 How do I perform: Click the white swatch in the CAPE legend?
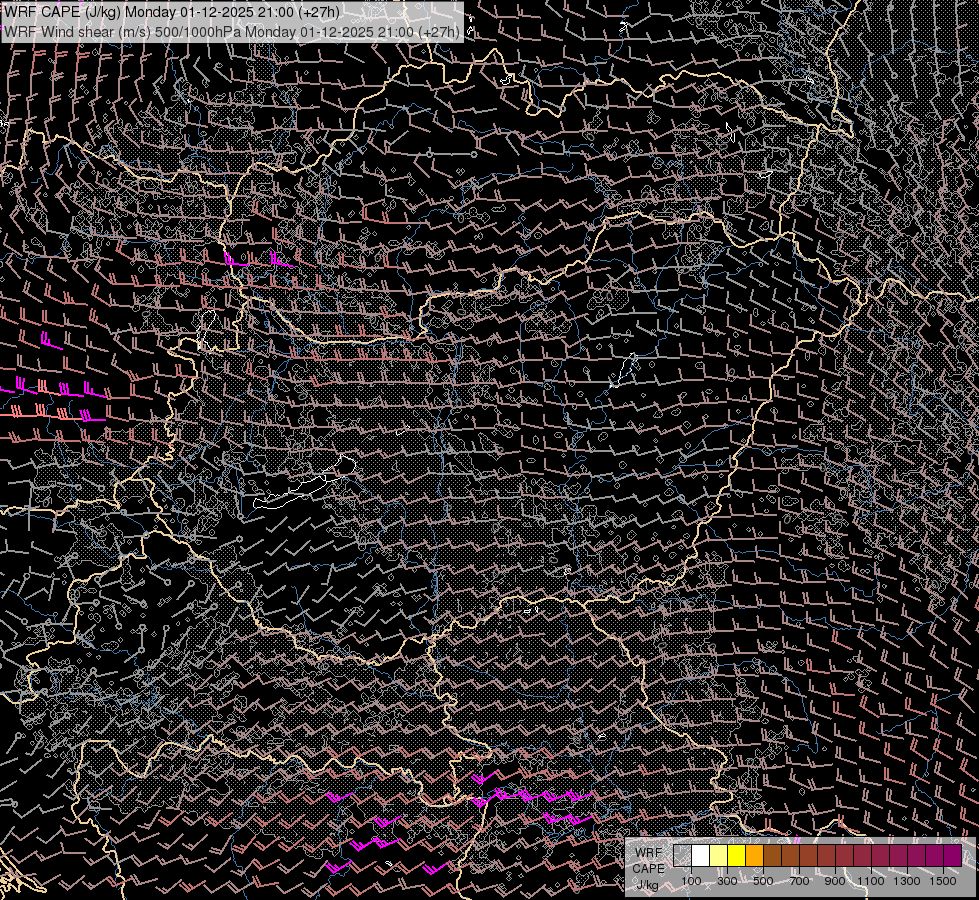point(701,856)
